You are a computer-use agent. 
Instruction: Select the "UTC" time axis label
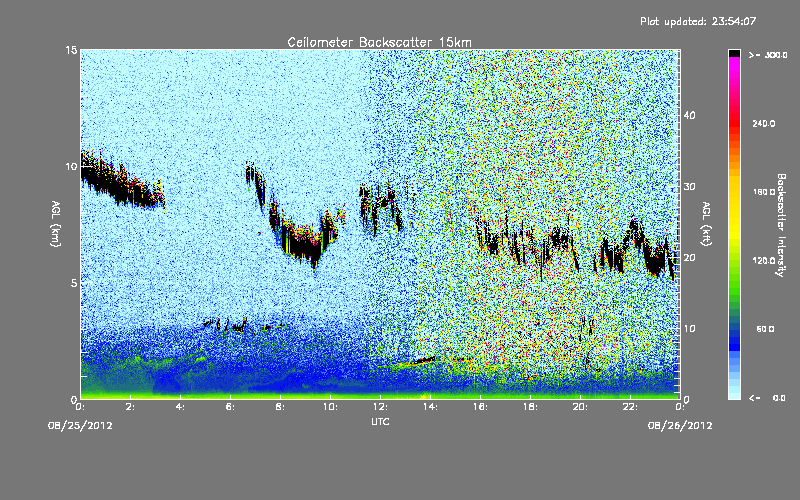coord(380,422)
